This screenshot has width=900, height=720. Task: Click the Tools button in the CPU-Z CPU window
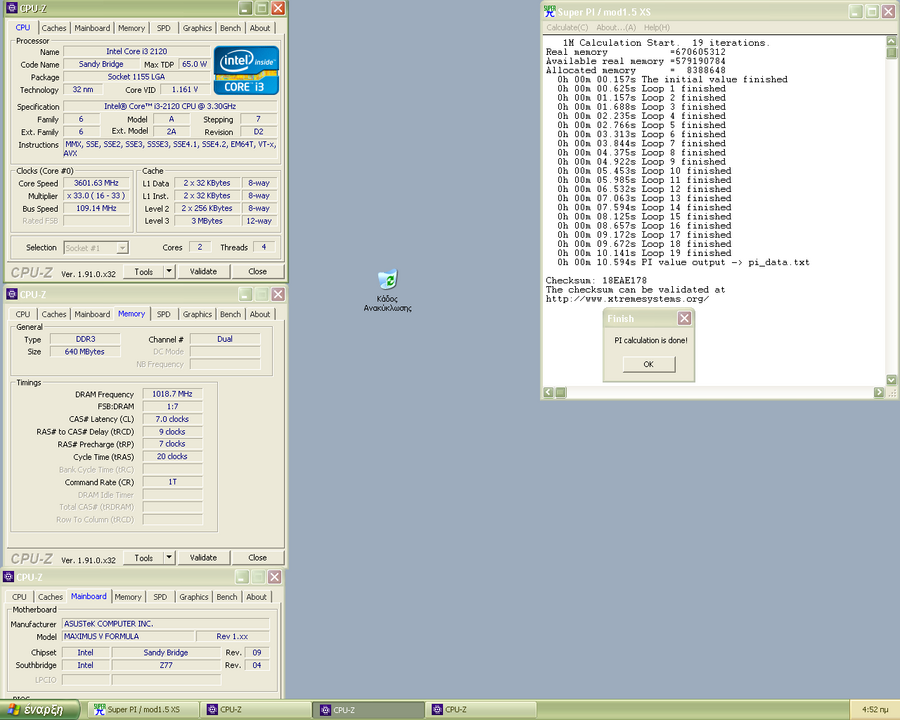point(143,271)
